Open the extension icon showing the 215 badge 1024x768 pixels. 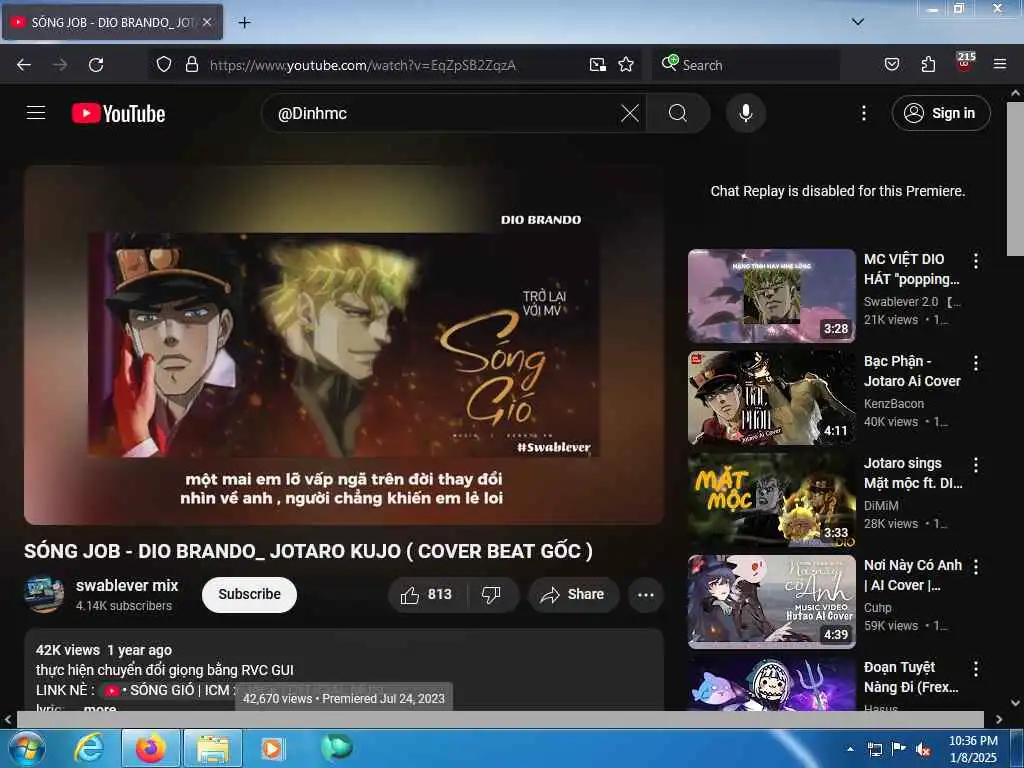coord(965,62)
